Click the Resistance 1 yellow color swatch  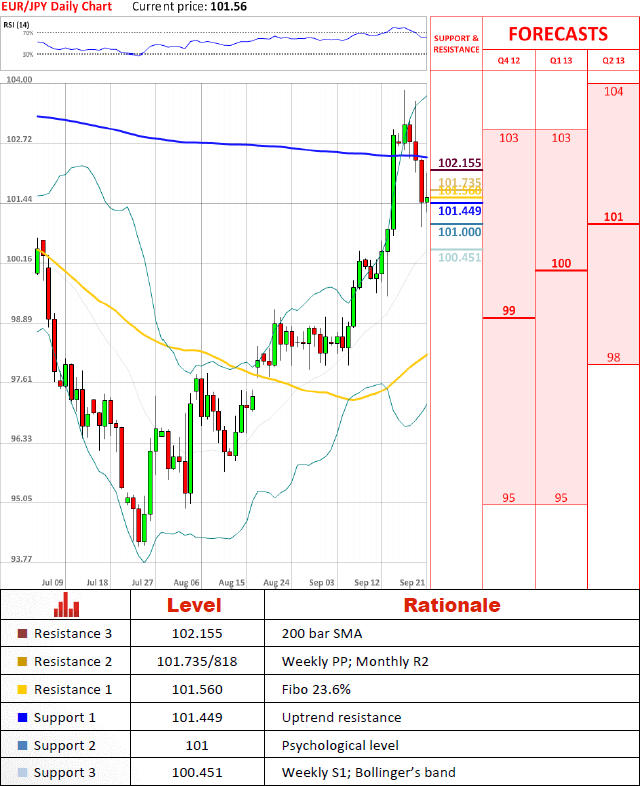(22, 690)
